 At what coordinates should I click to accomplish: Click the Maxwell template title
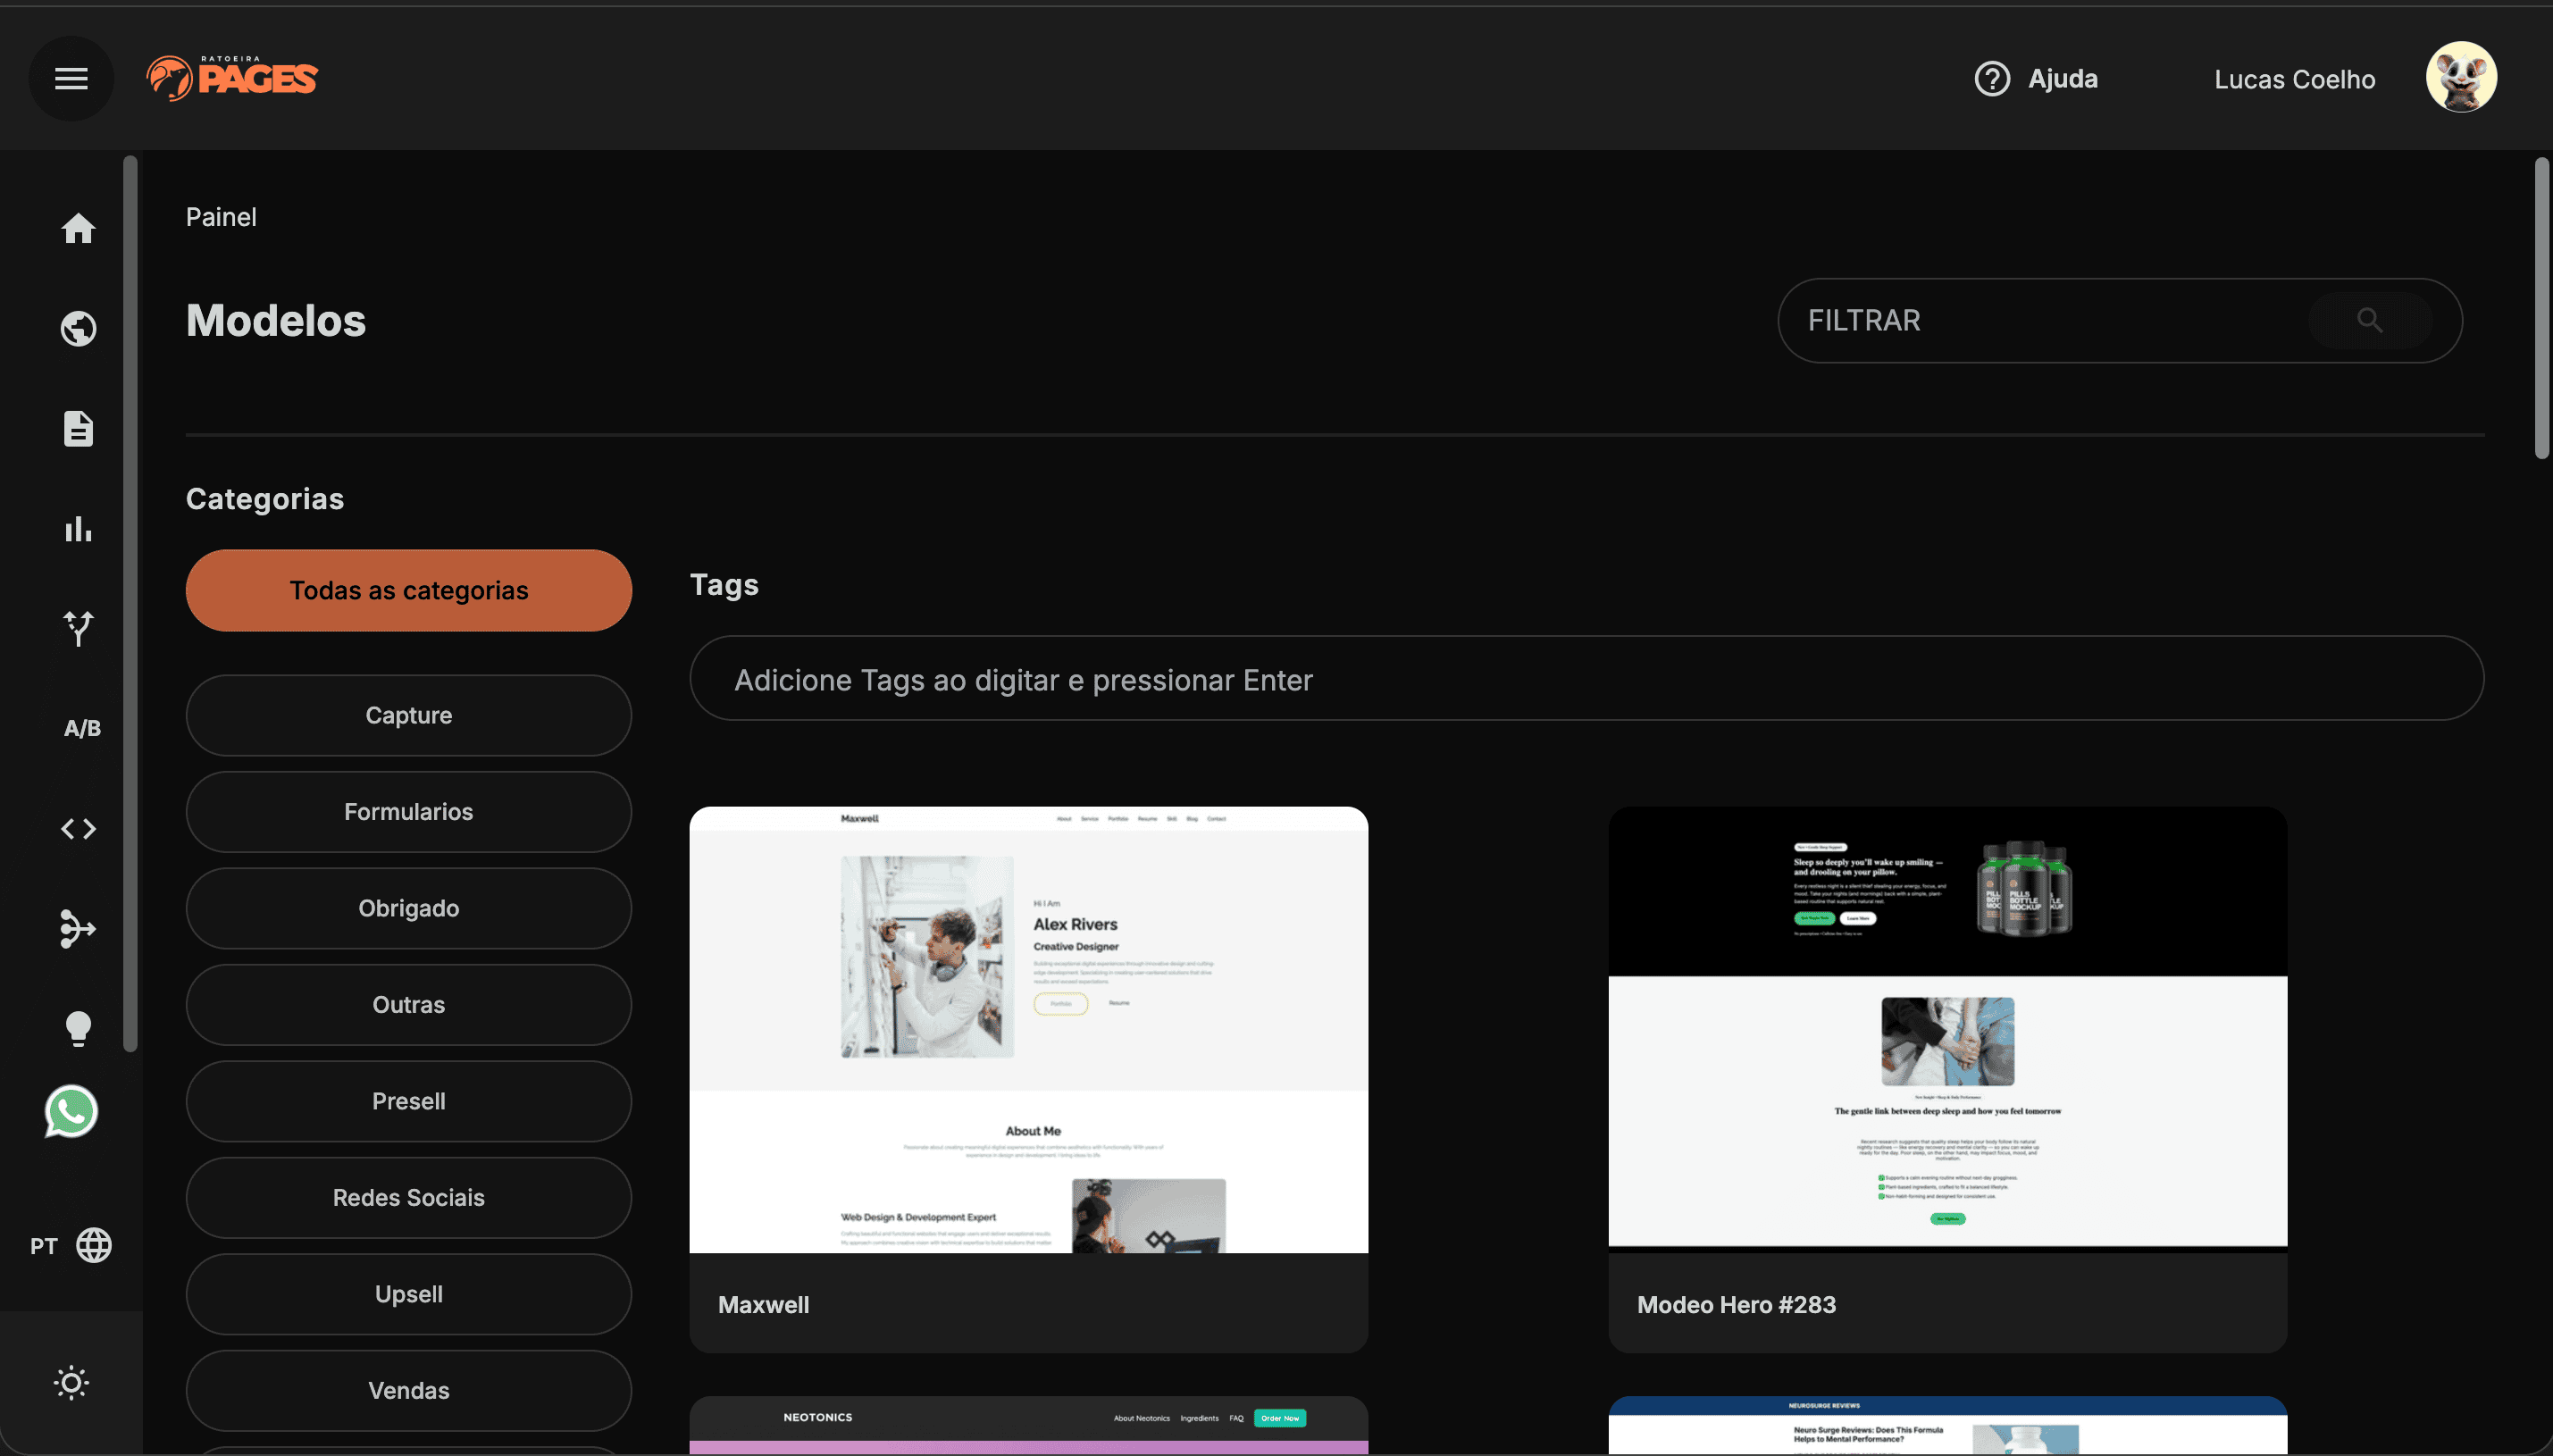click(763, 1304)
